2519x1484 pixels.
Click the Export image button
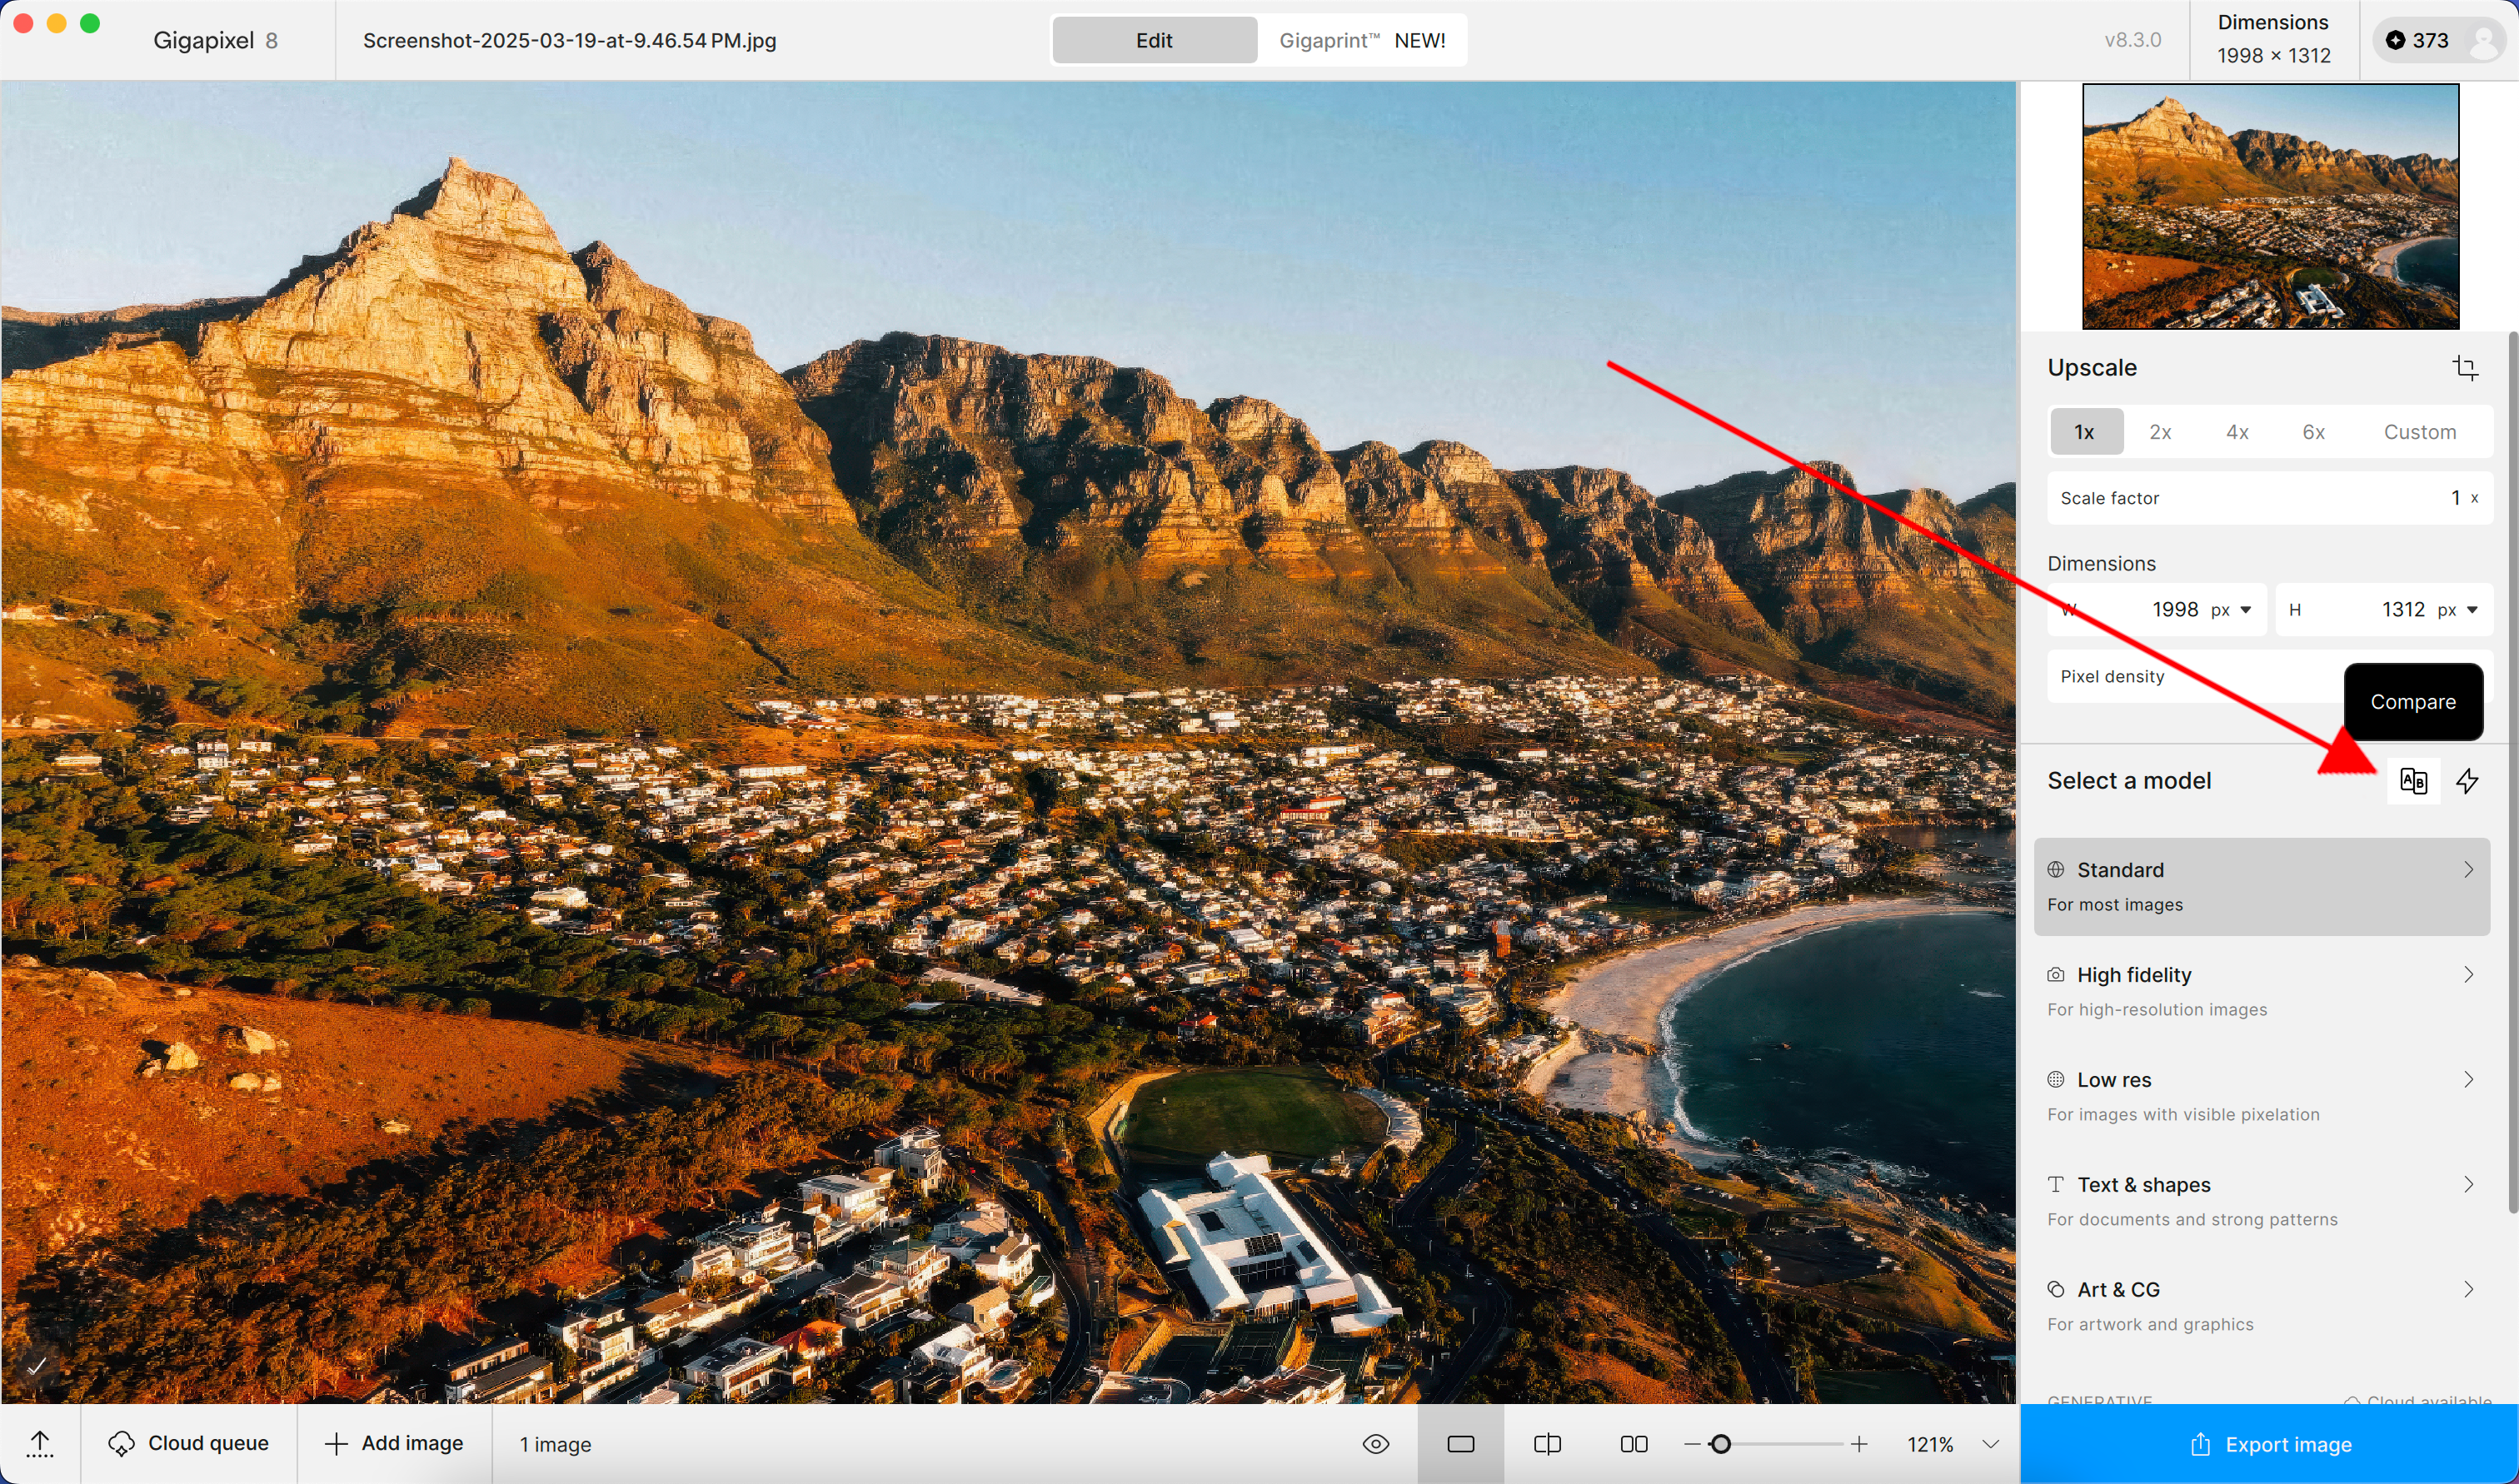tap(2269, 1444)
